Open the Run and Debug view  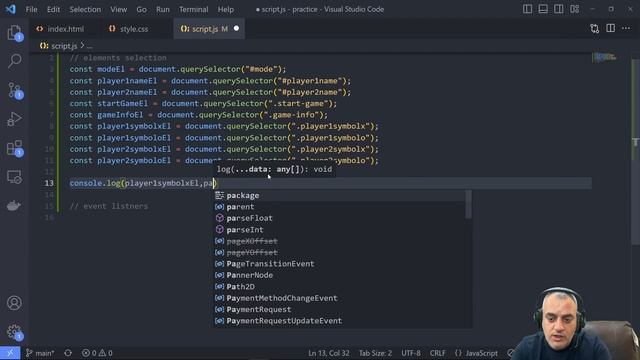pos(14,119)
